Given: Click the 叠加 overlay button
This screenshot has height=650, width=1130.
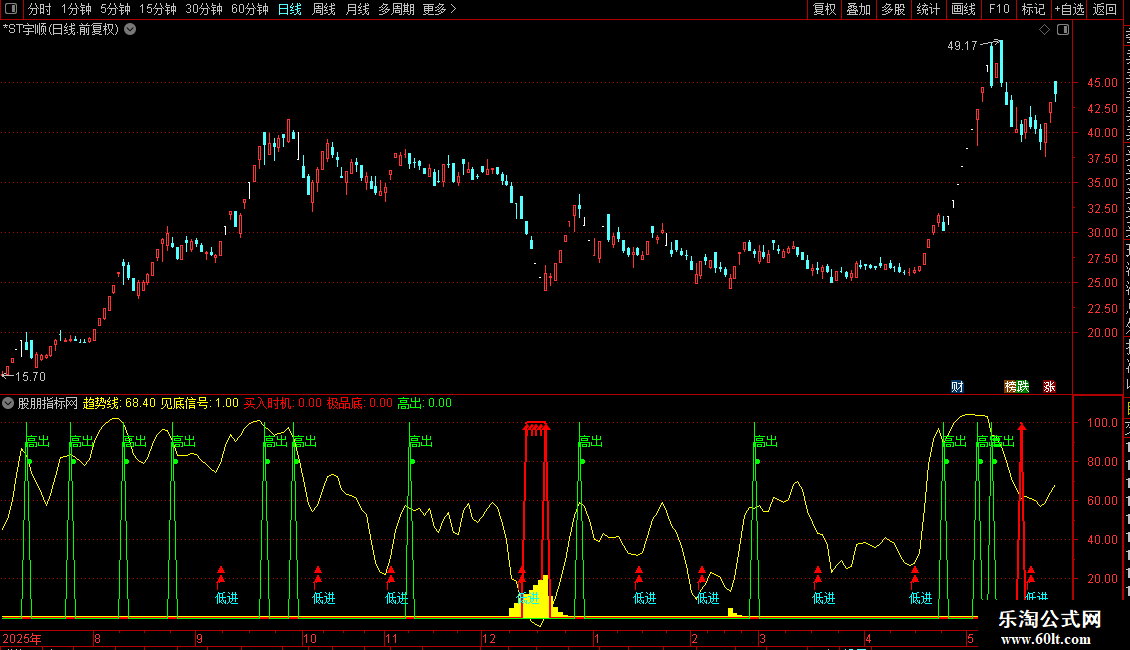Looking at the screenshot, I should [x=859, y=9].
